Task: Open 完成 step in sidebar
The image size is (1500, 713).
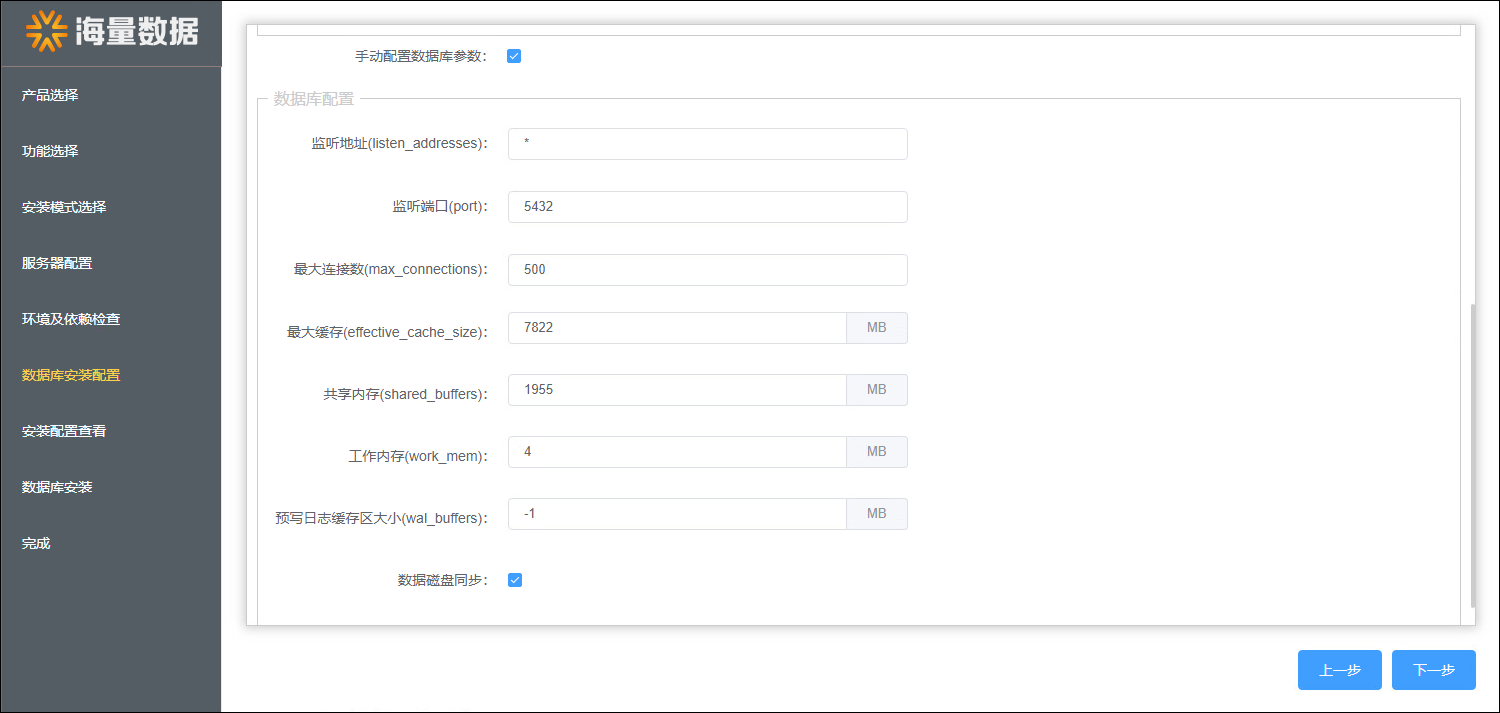Action: (36, 543)
